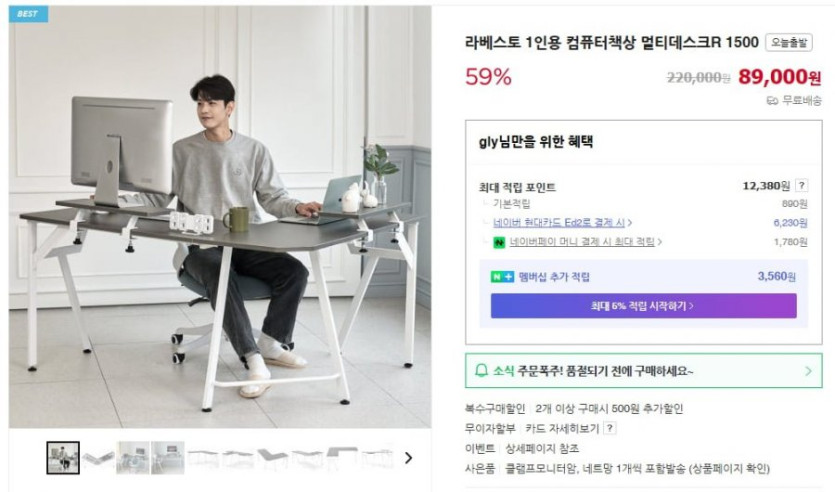This screenshot has width=835, height=492.
Task: Click the blue BEST badge on product image
Action: click(28, 14)
